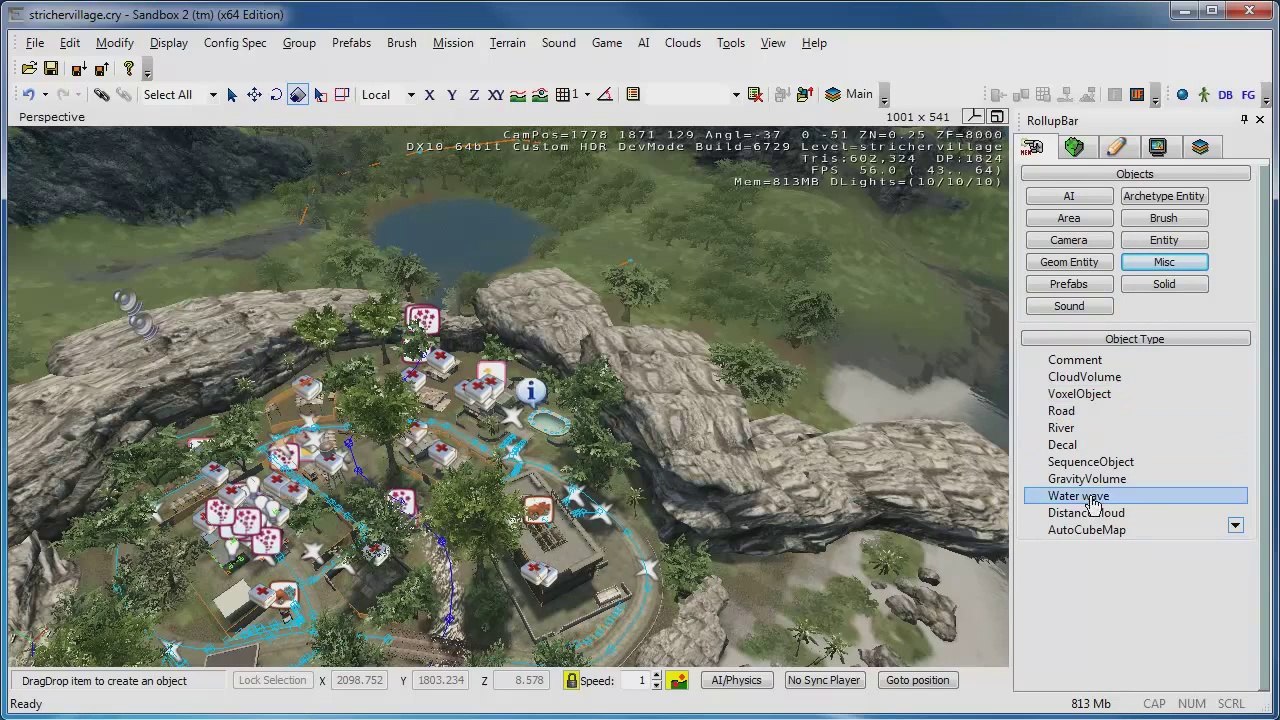Viewport: 1280px width, 720px height.
Task: Select AutoCubeMap in Object Type list
Action: [1087, 530]
